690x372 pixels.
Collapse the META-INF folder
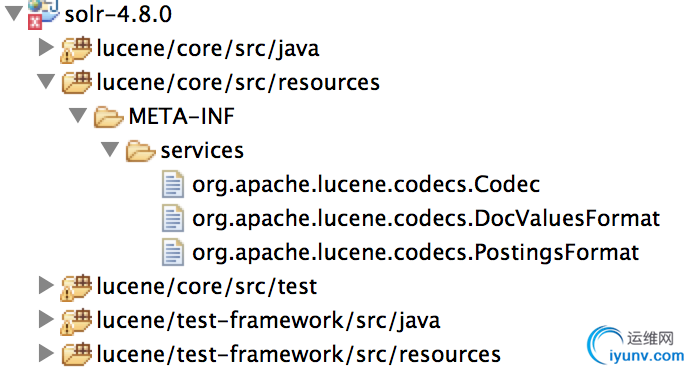pos(78,115)
